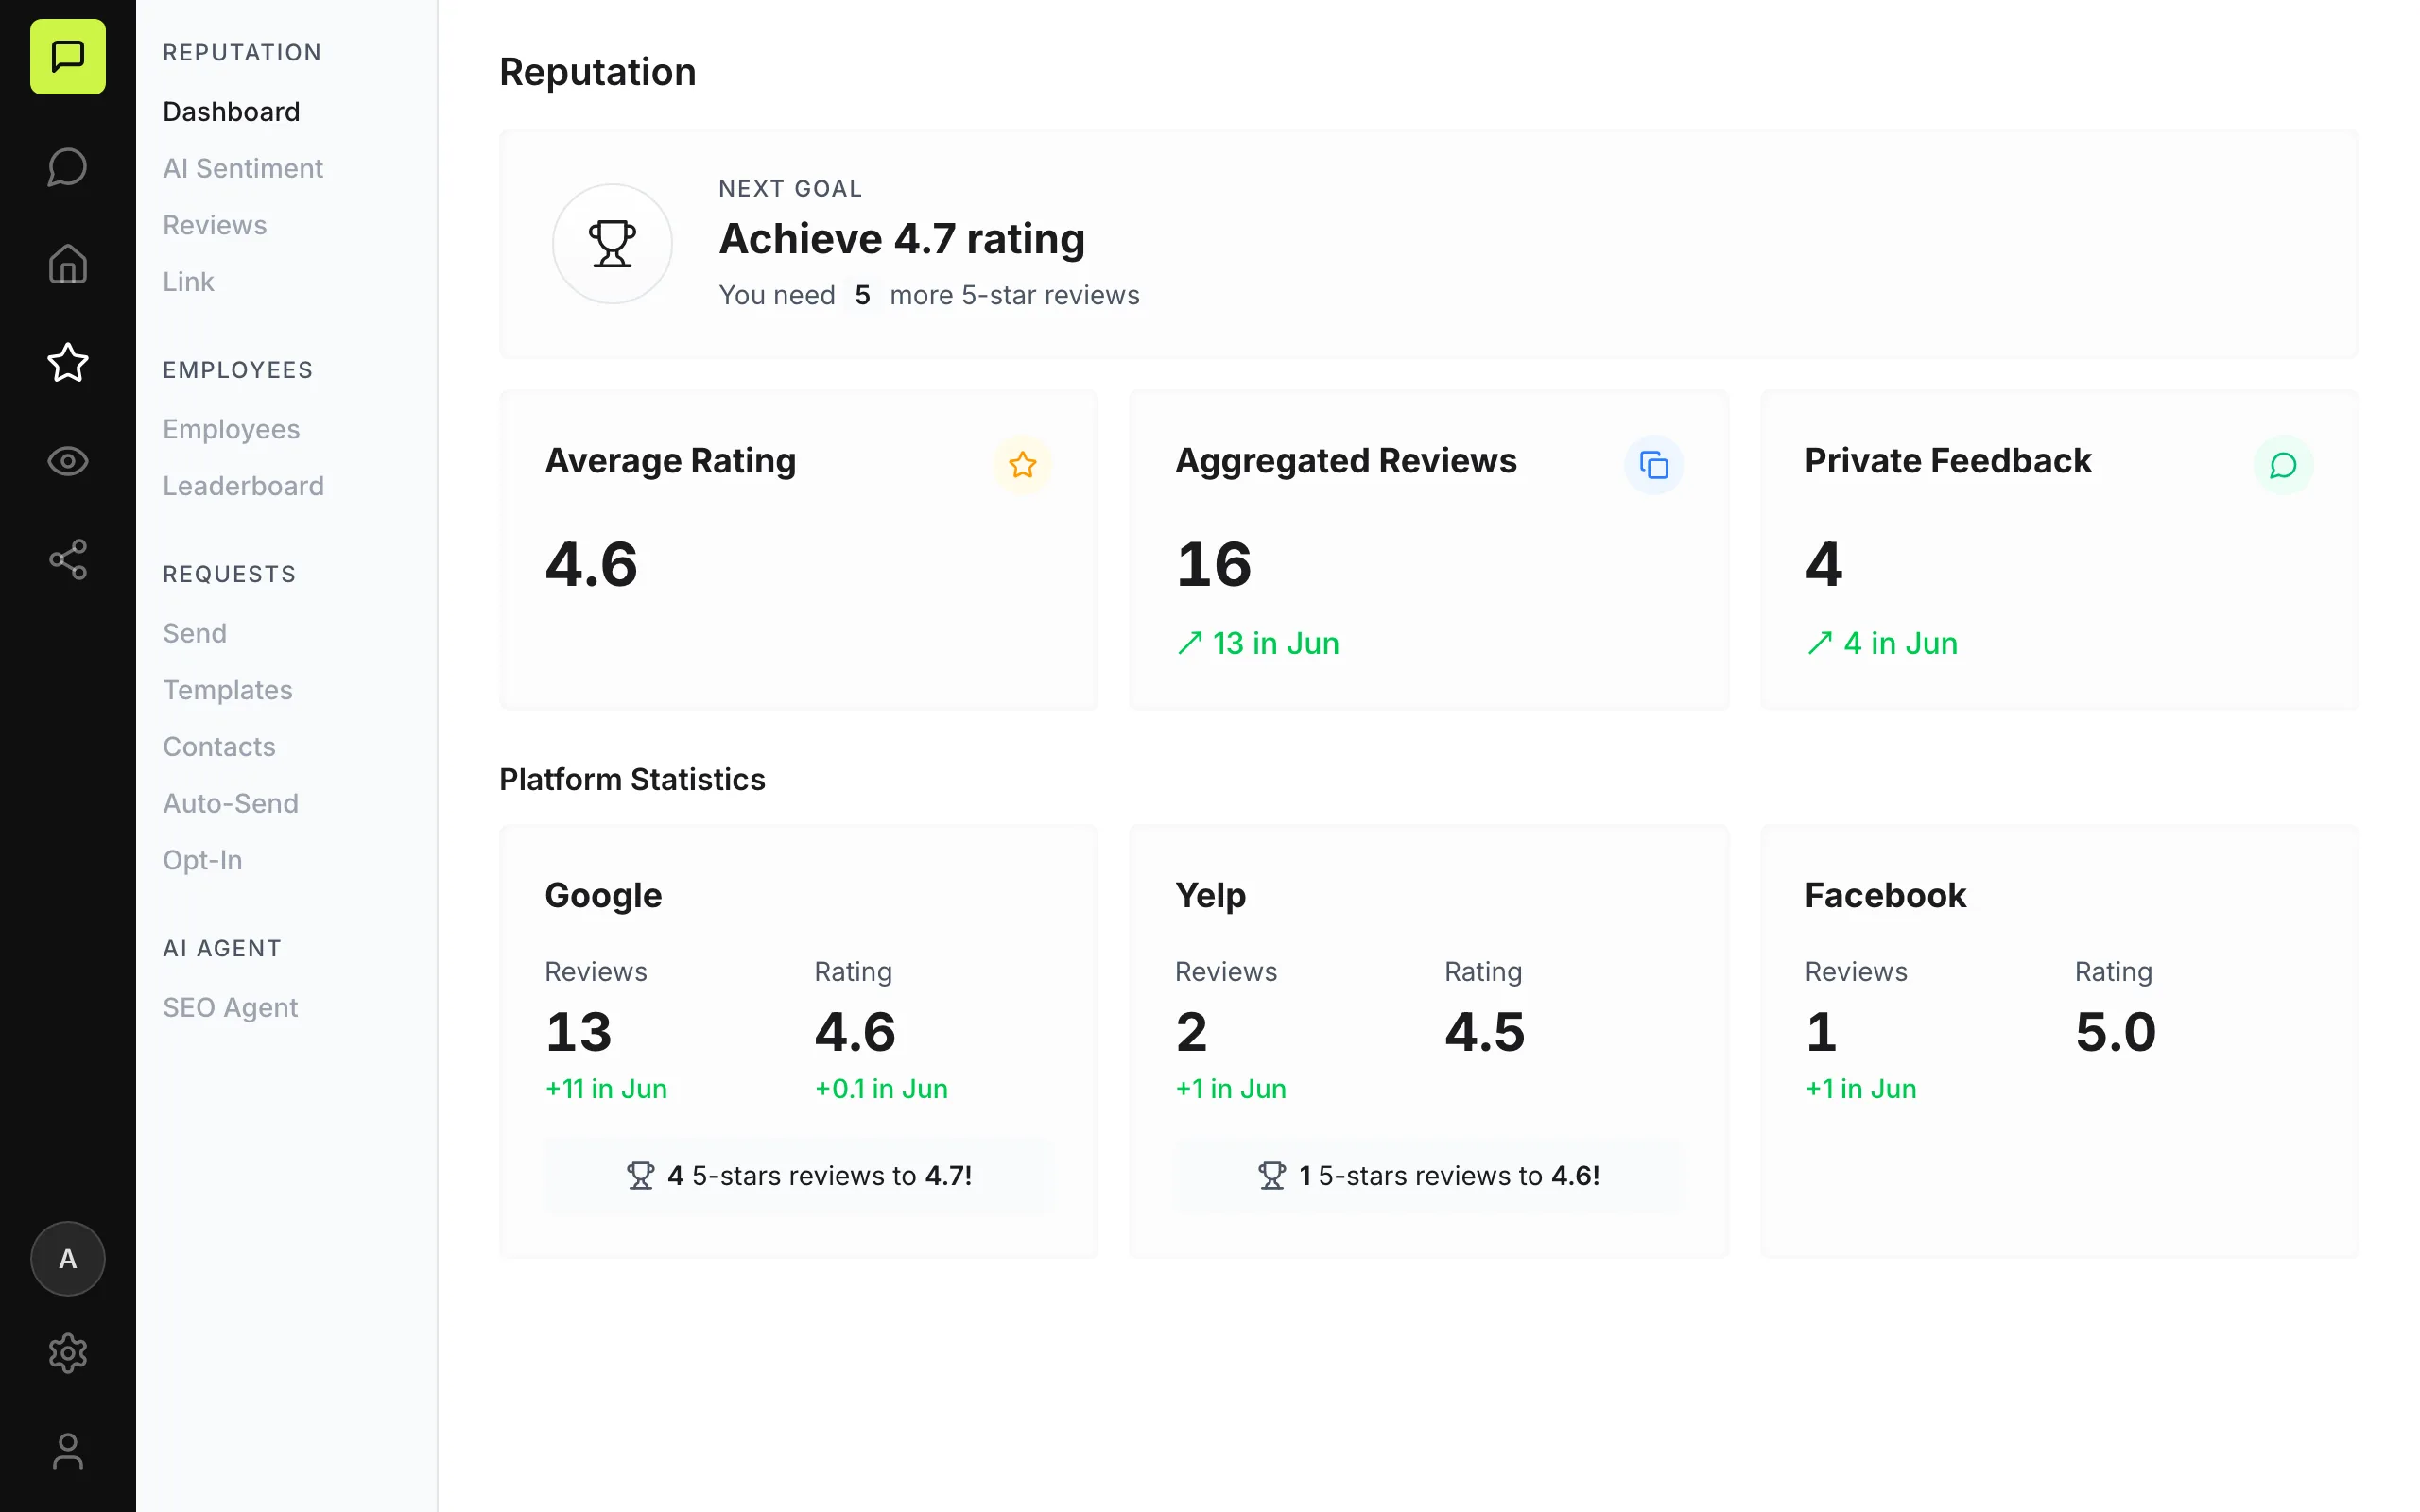Image resolution: width=2420 pixels, height=1512 pixels.
Task: Click the Google reviews count 13
Action: pyautogui.click(x=578, y=1031)
